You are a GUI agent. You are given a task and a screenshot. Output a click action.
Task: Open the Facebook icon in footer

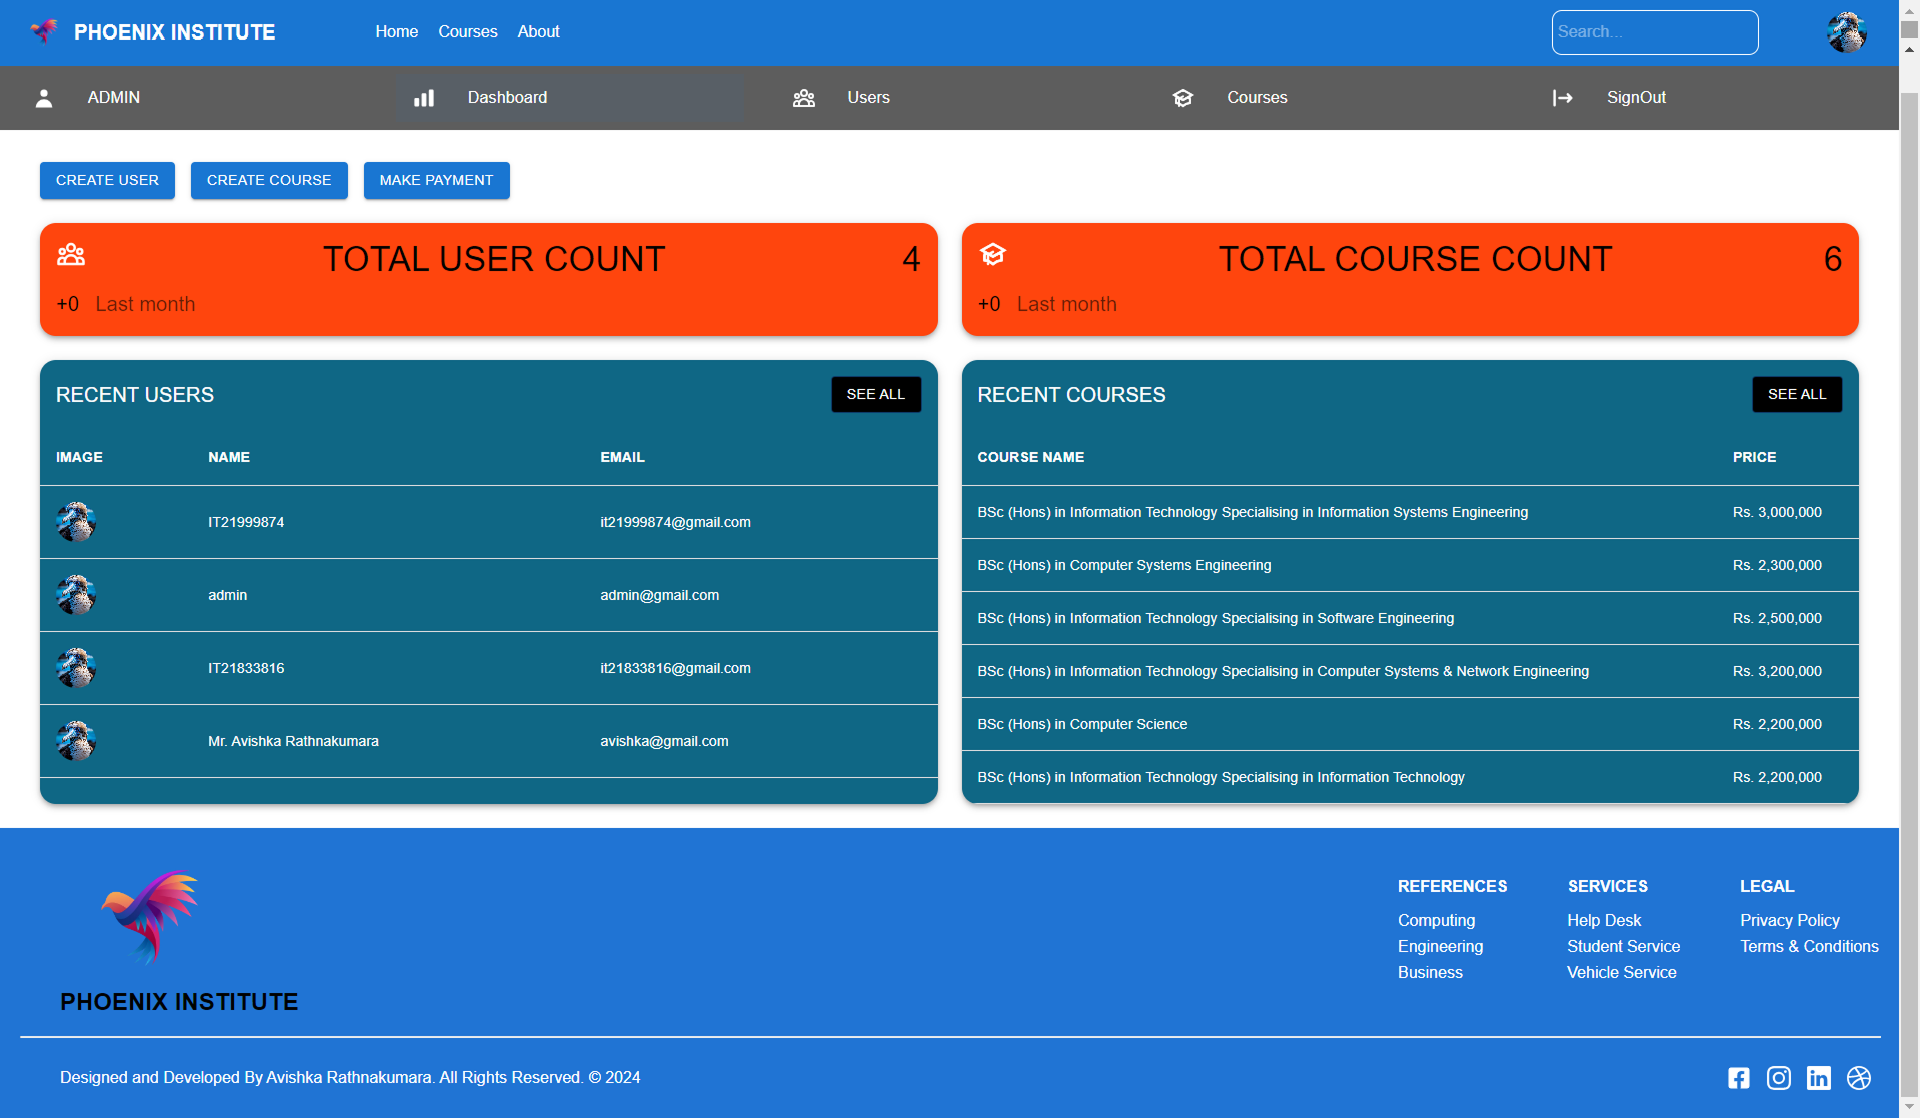tap(1738, 1078)
